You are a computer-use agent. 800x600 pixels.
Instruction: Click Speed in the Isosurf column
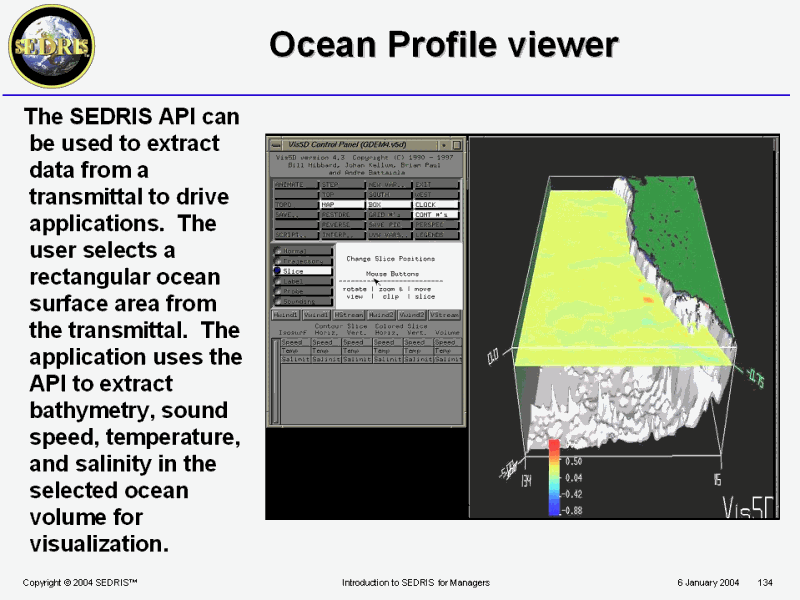(294, 342)
